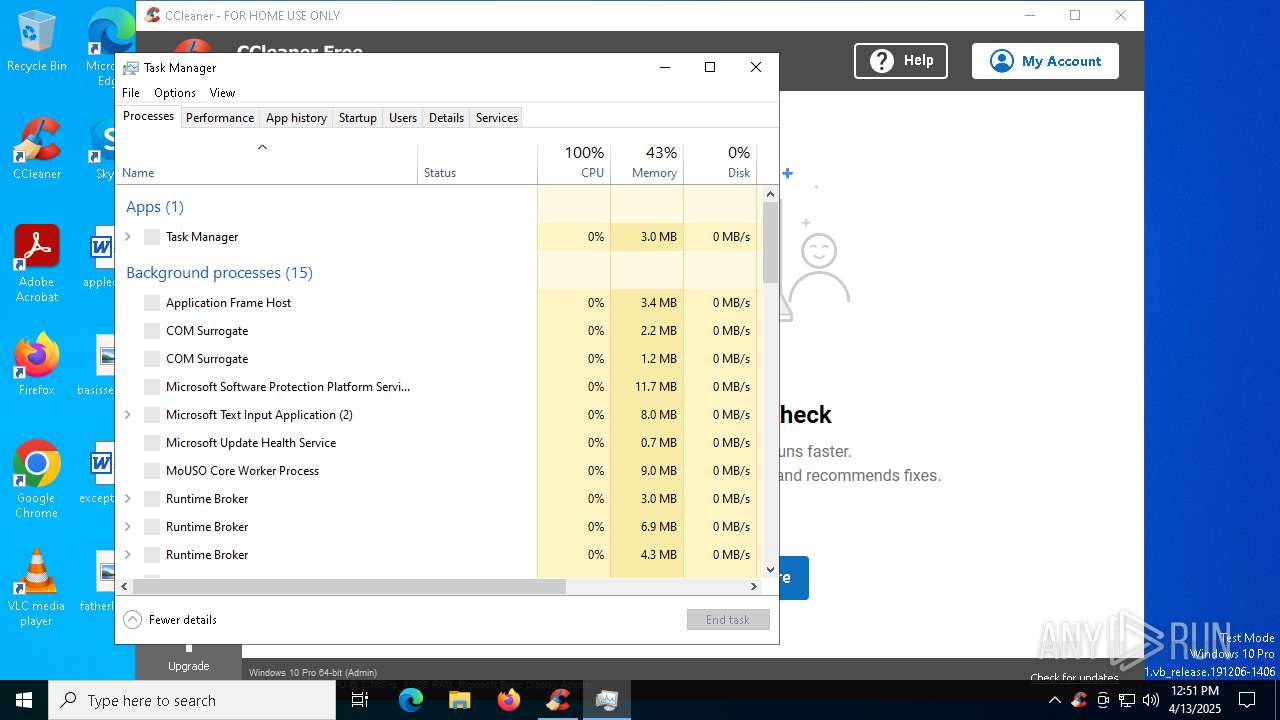Viewport: 1280px width, 720px height.
Task: Sort by the Name column header
Action: (x=267, y=163)
